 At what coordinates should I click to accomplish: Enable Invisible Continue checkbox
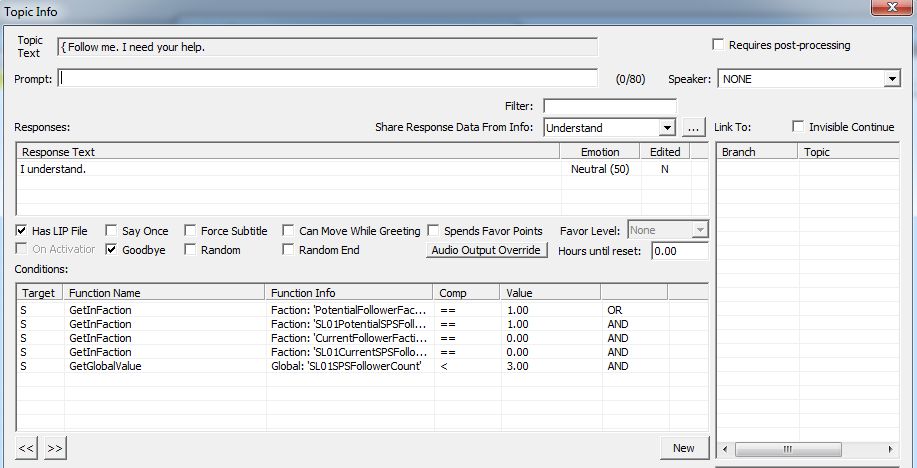point(798,126)
